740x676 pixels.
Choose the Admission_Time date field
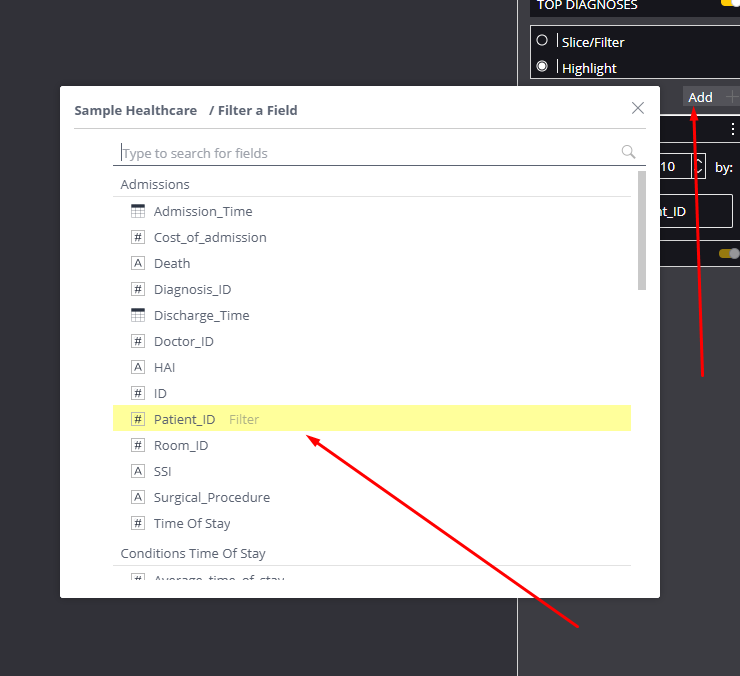(202, 211)
